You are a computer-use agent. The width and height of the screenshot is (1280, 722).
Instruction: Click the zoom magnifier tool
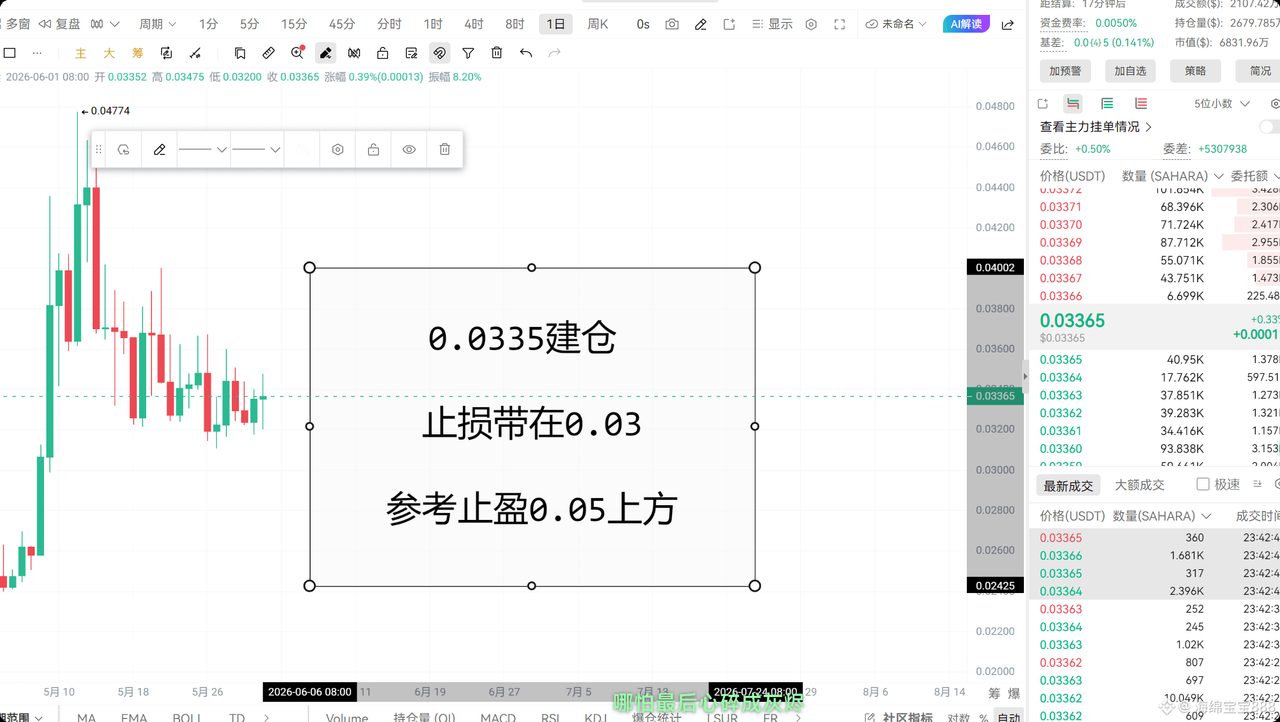pyautogui.click(x=297, y=53)
